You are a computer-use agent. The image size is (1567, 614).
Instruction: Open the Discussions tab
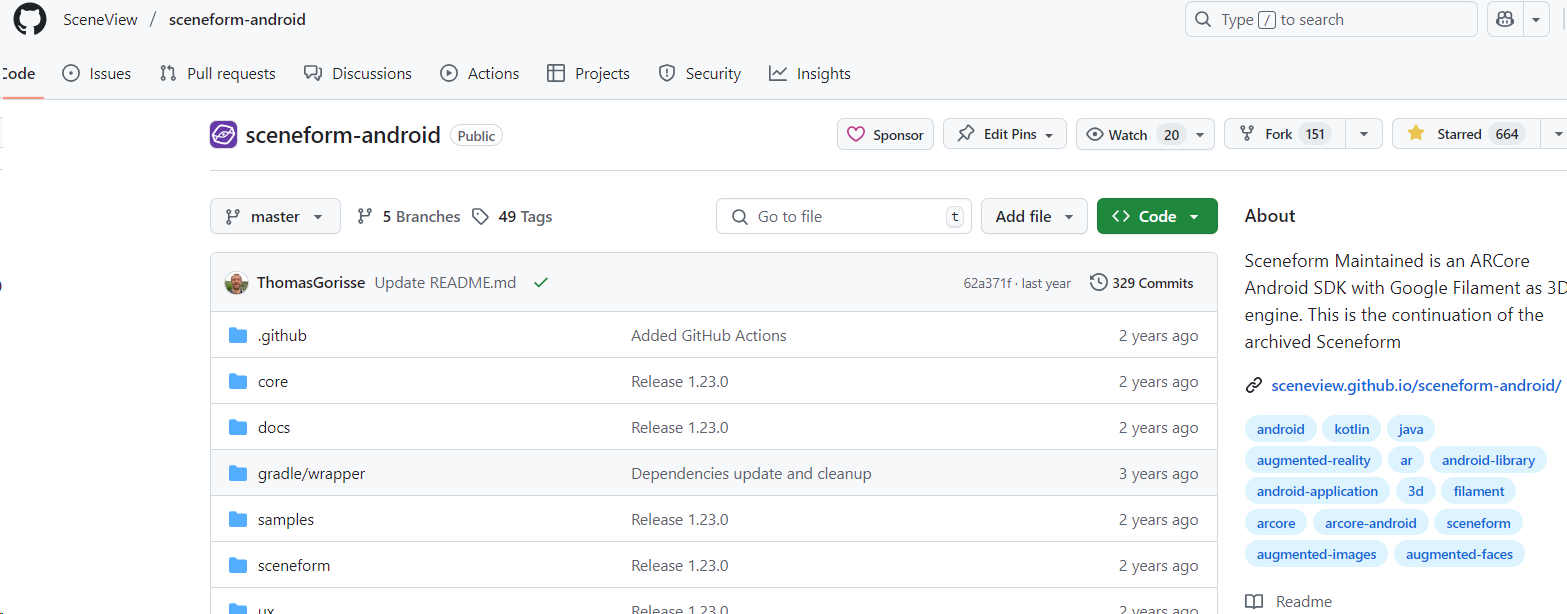pos(358,73)
